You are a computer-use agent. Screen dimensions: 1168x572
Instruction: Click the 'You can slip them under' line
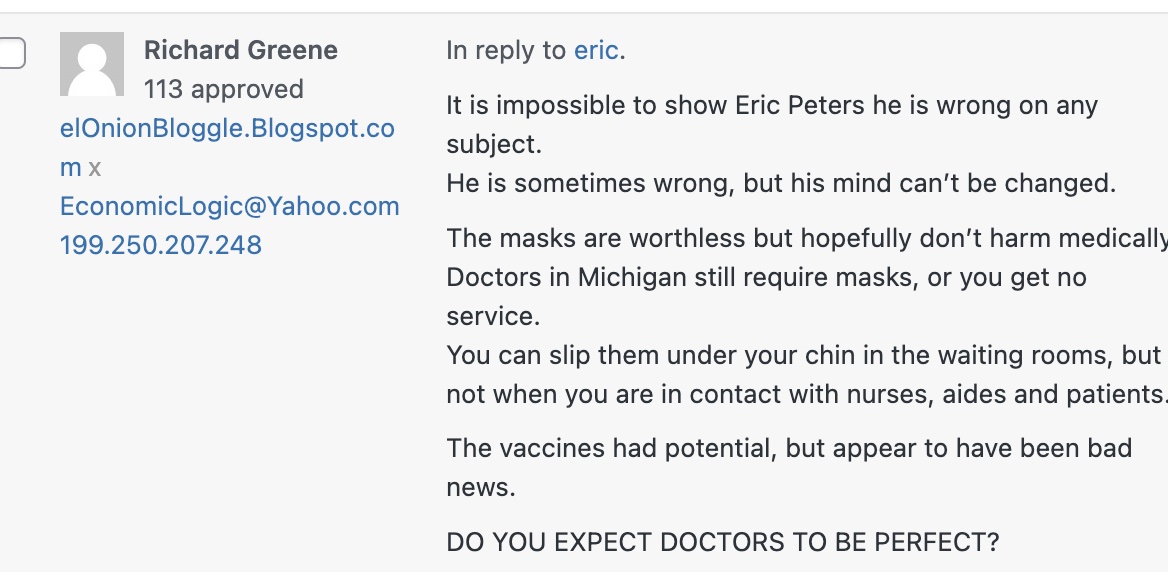[x=803, y=355]
